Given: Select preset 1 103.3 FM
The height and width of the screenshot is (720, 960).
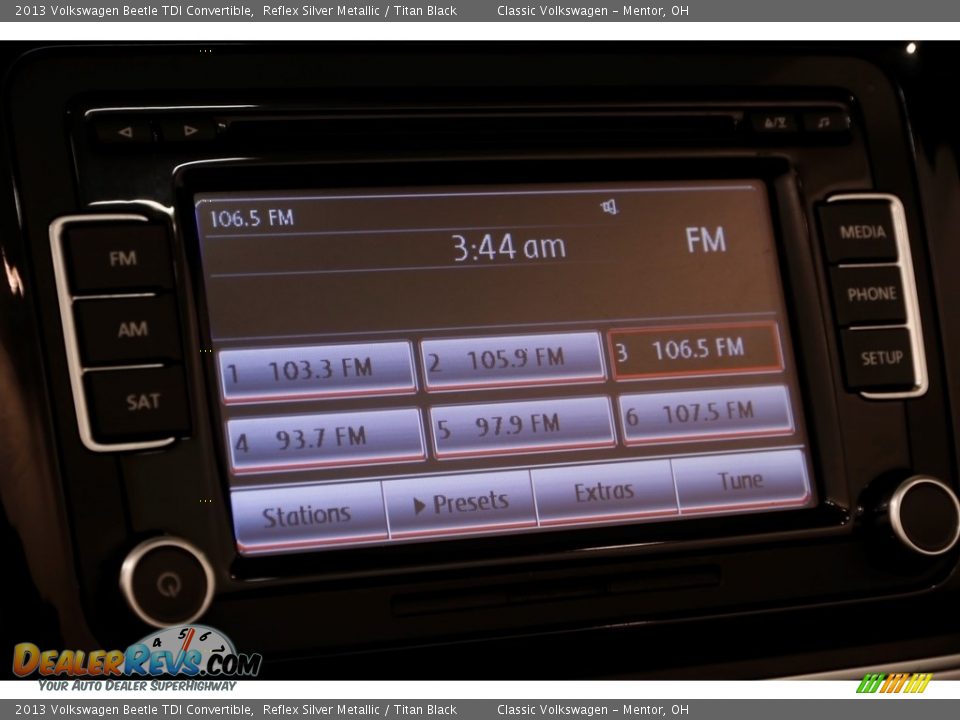Looking at the screenshot, I should tap(317, 371).
